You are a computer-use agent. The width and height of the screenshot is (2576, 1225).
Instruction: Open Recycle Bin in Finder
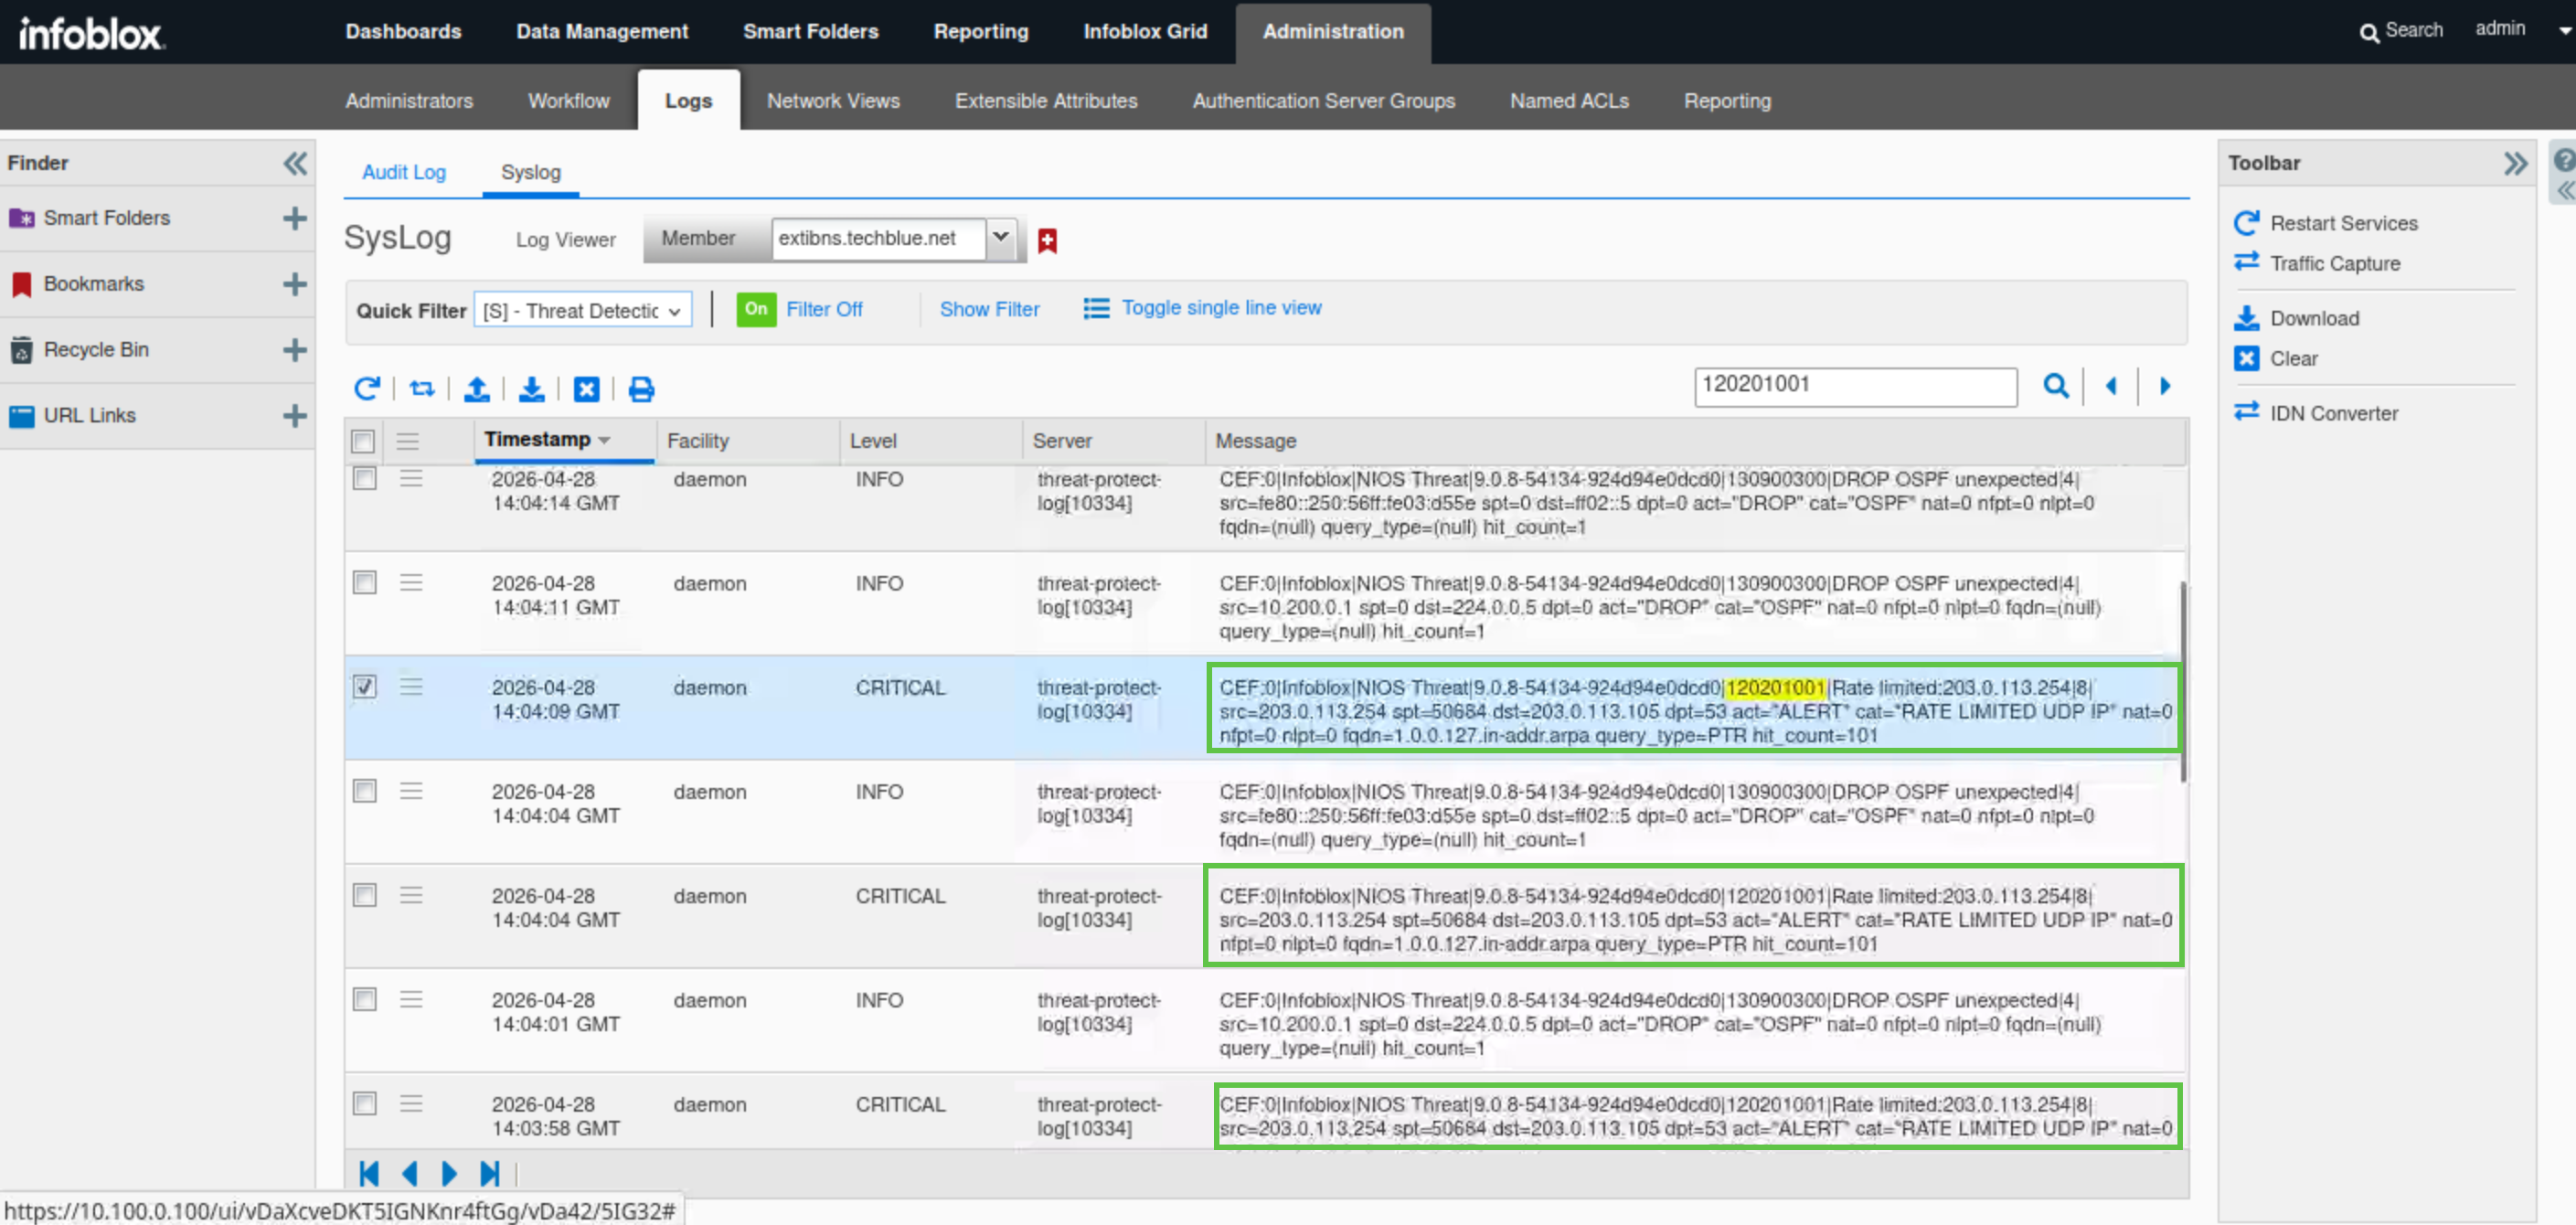pos(96,350)
